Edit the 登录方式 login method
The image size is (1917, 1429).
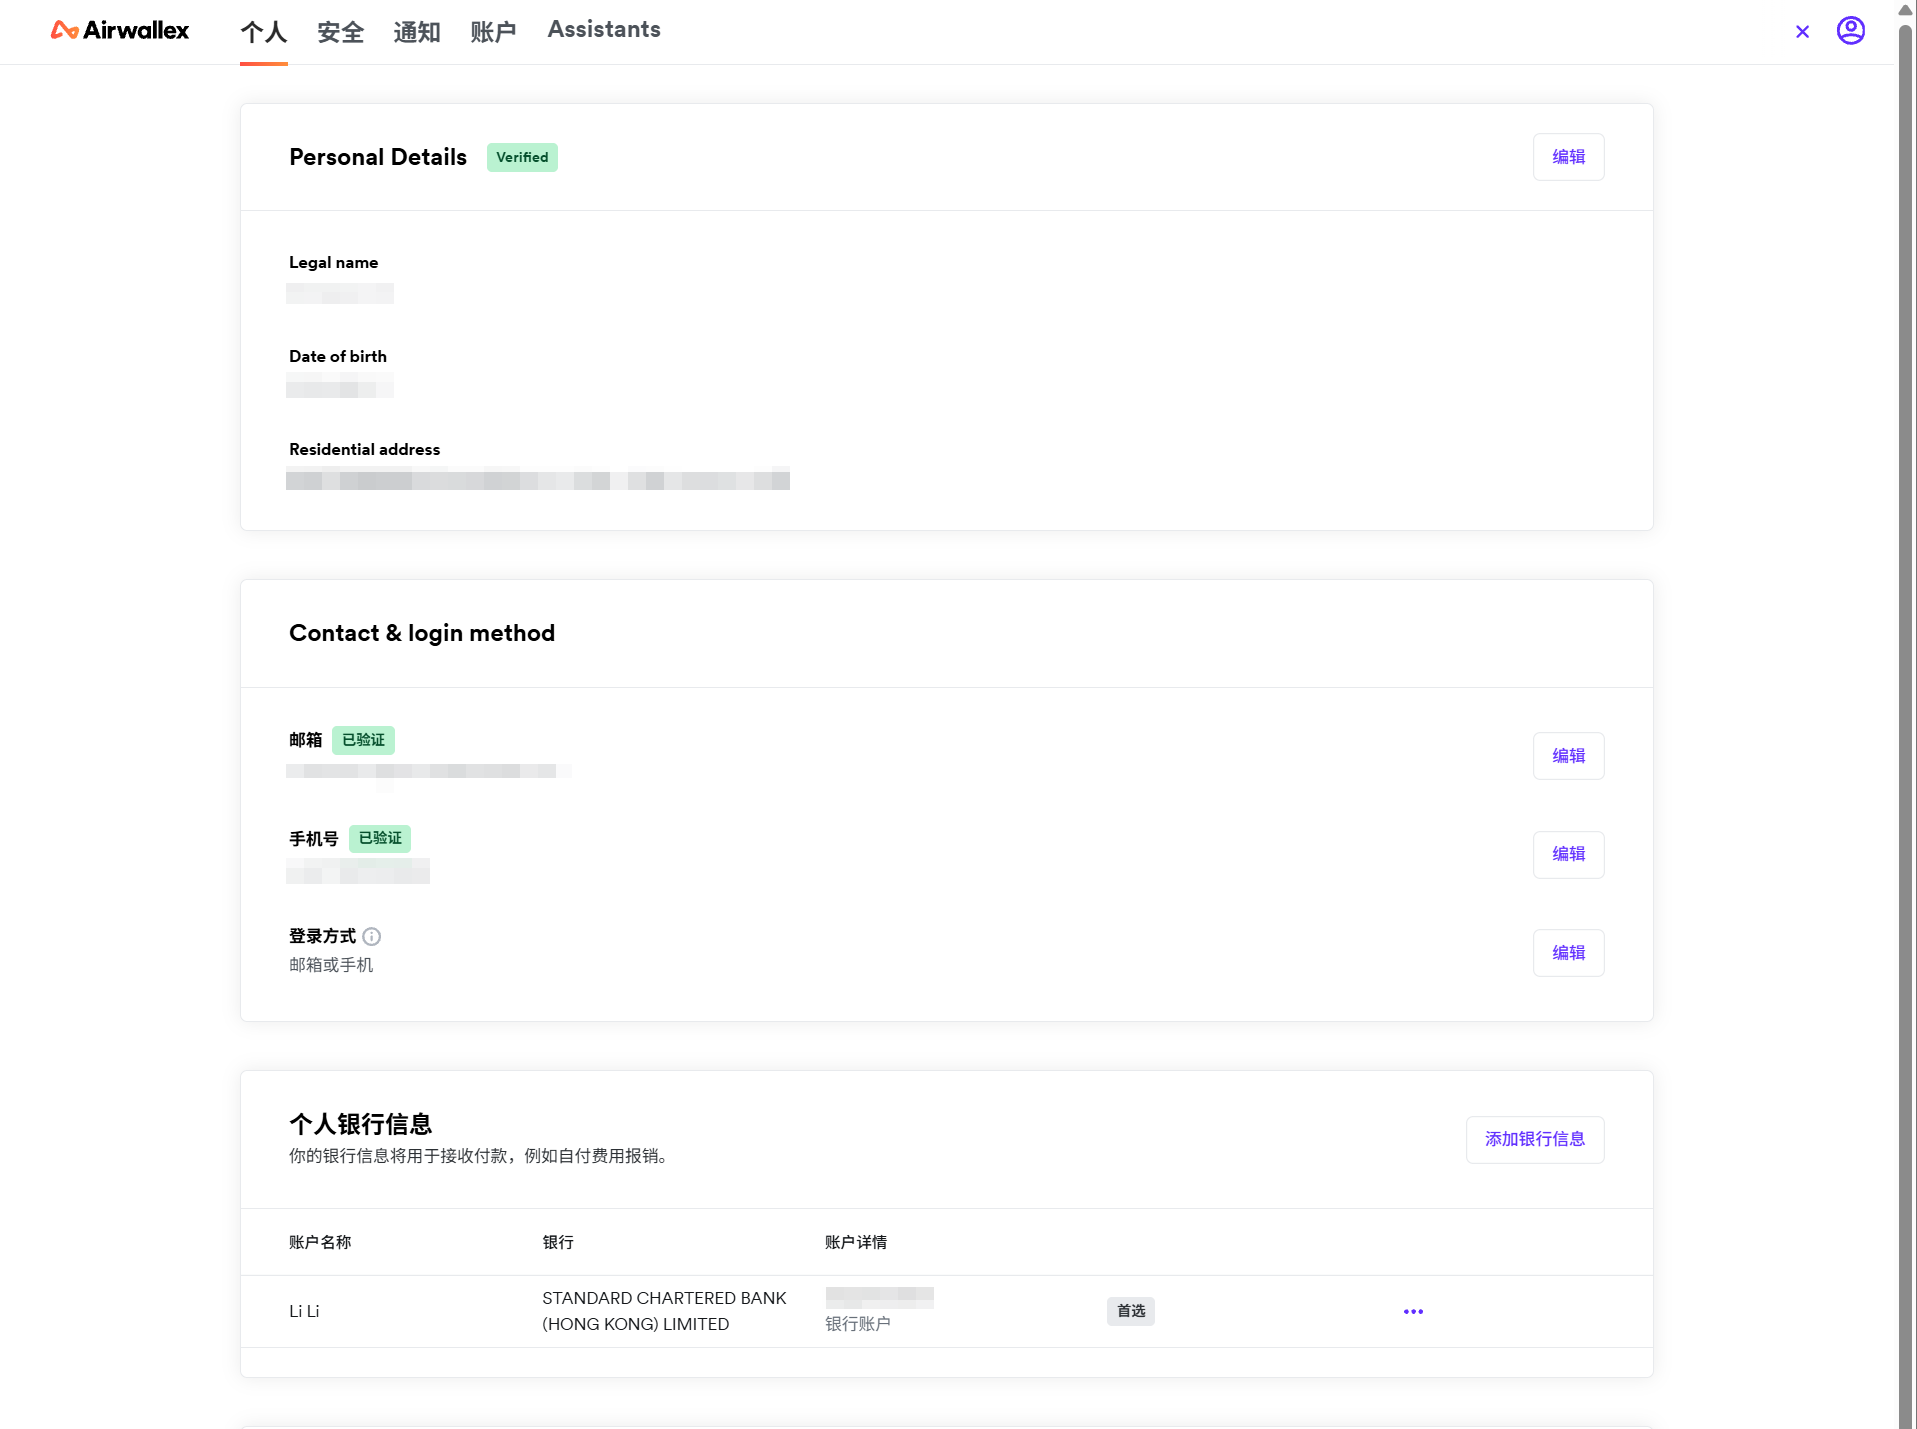1568,953
